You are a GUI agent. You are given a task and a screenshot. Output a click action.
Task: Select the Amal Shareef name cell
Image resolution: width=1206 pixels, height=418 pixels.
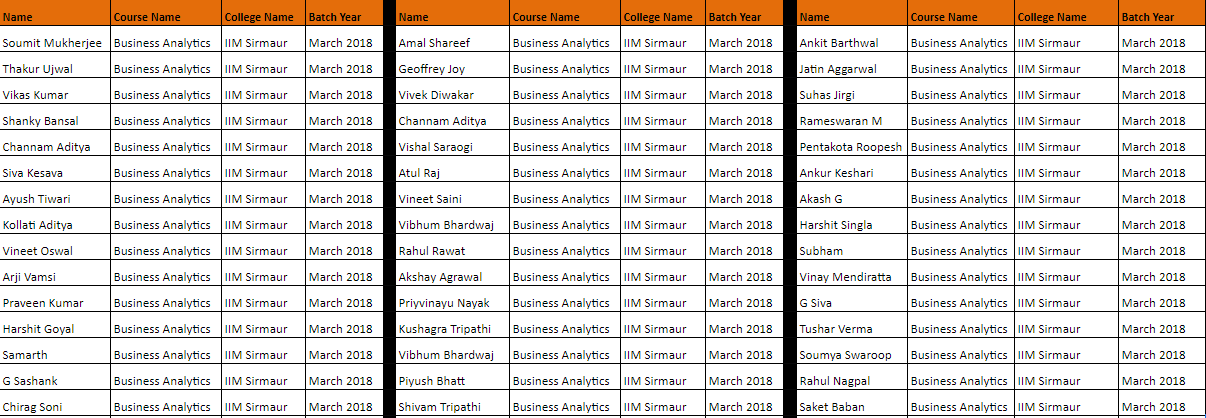[x=452, y=43]
